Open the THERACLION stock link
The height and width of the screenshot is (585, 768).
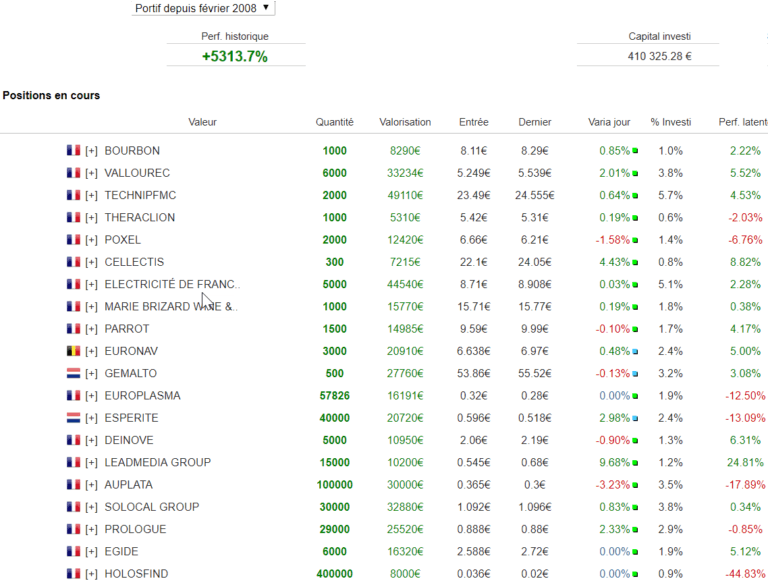[x=139, y=218]
